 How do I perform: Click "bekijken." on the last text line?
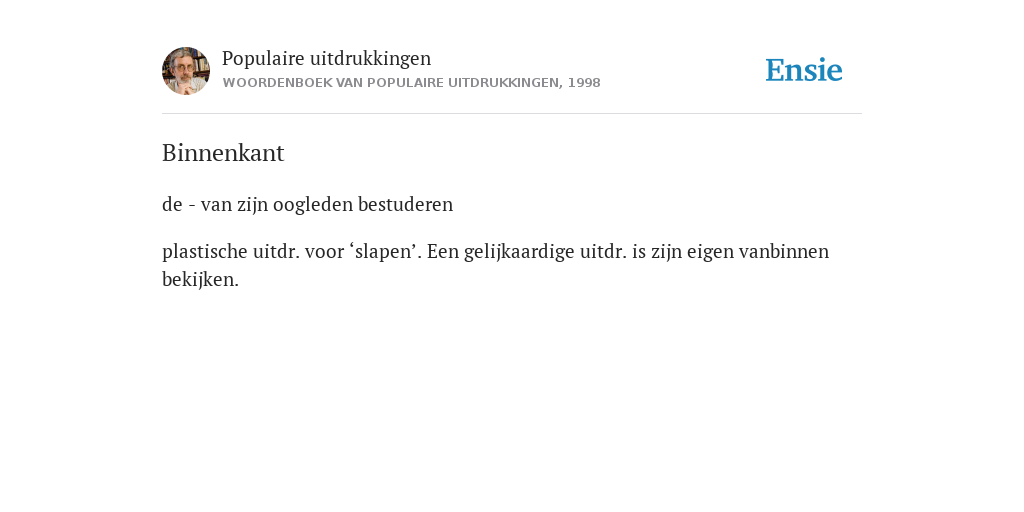(x=200, y=280)
